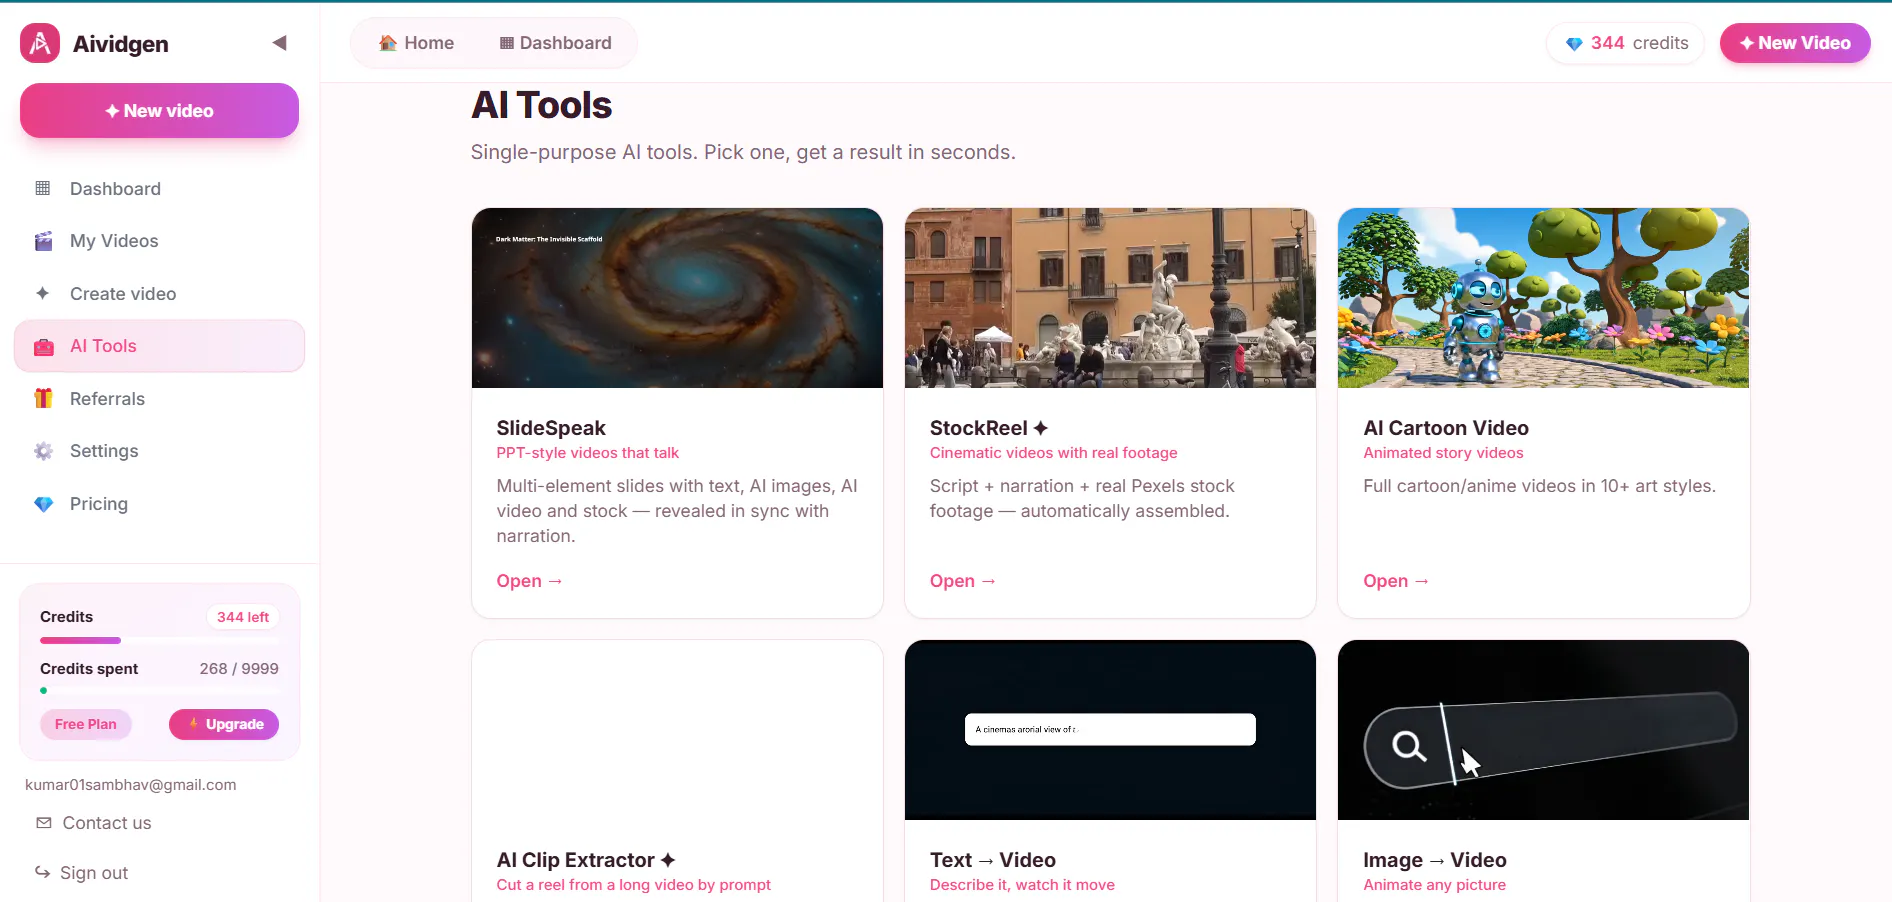Click the Upgrade button

click(x=224, y=724)
